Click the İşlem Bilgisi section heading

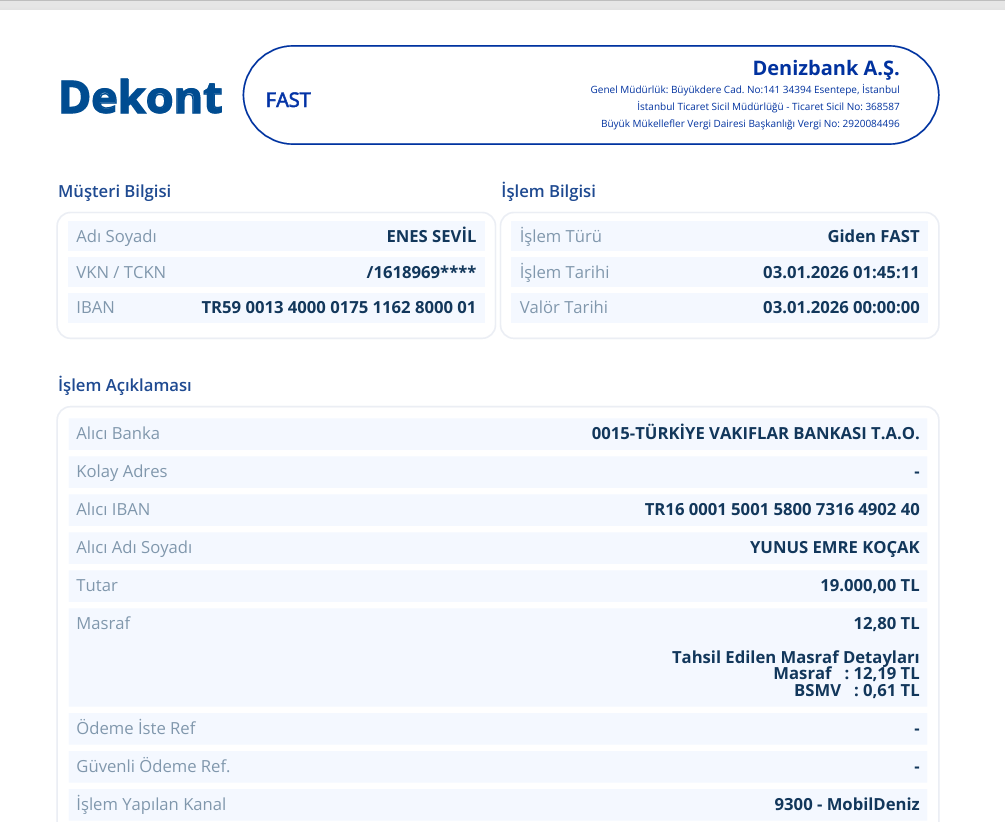coord(549,191)
